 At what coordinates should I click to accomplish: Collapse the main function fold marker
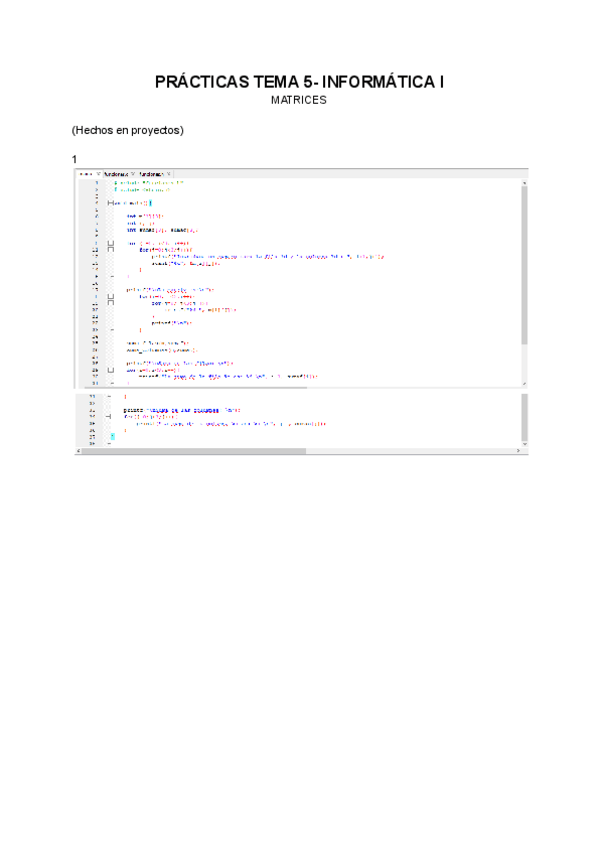pos(110,203)
